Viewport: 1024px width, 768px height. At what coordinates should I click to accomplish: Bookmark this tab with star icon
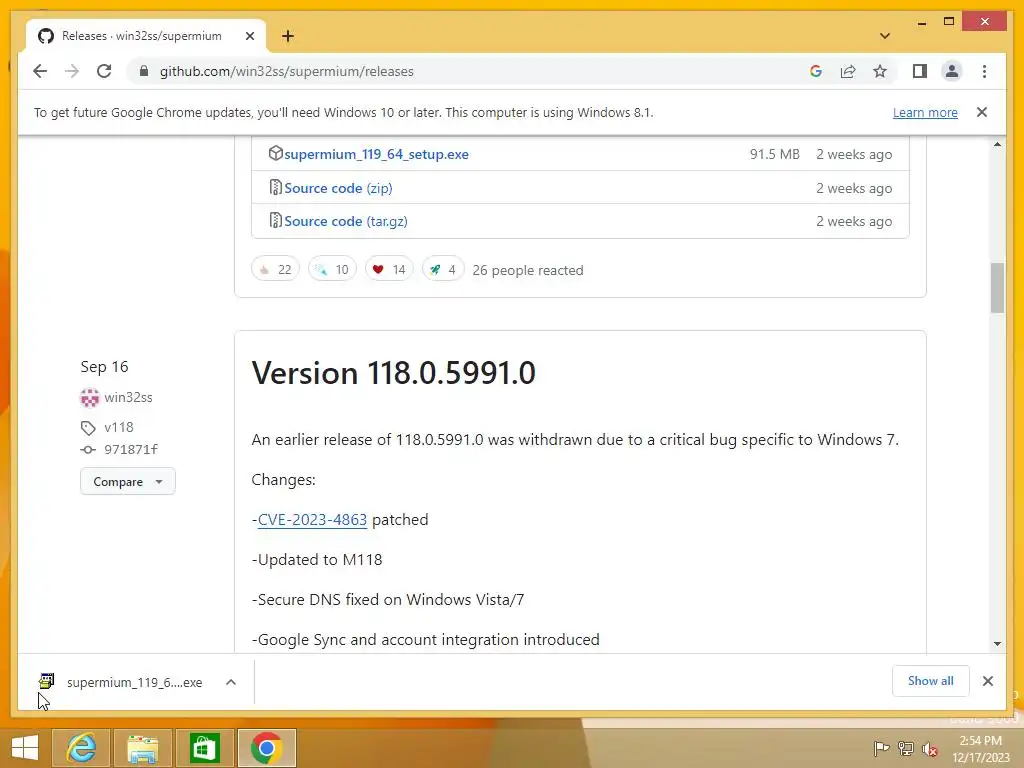click(880, 71)
